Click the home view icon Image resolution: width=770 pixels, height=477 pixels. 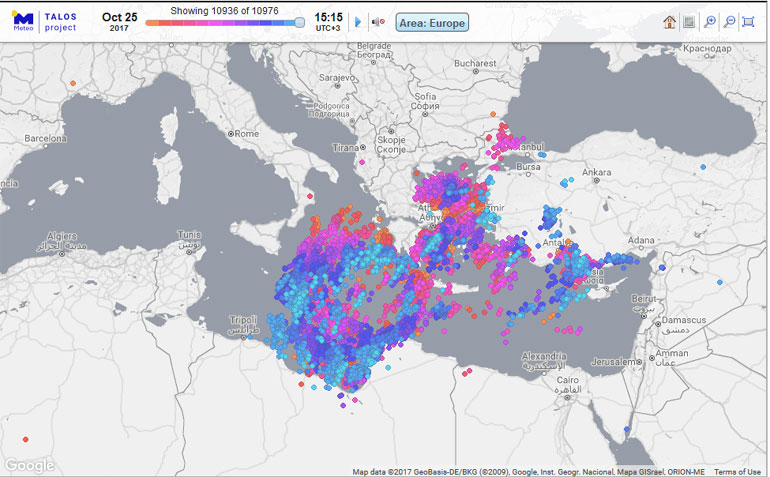pos(669,22)
